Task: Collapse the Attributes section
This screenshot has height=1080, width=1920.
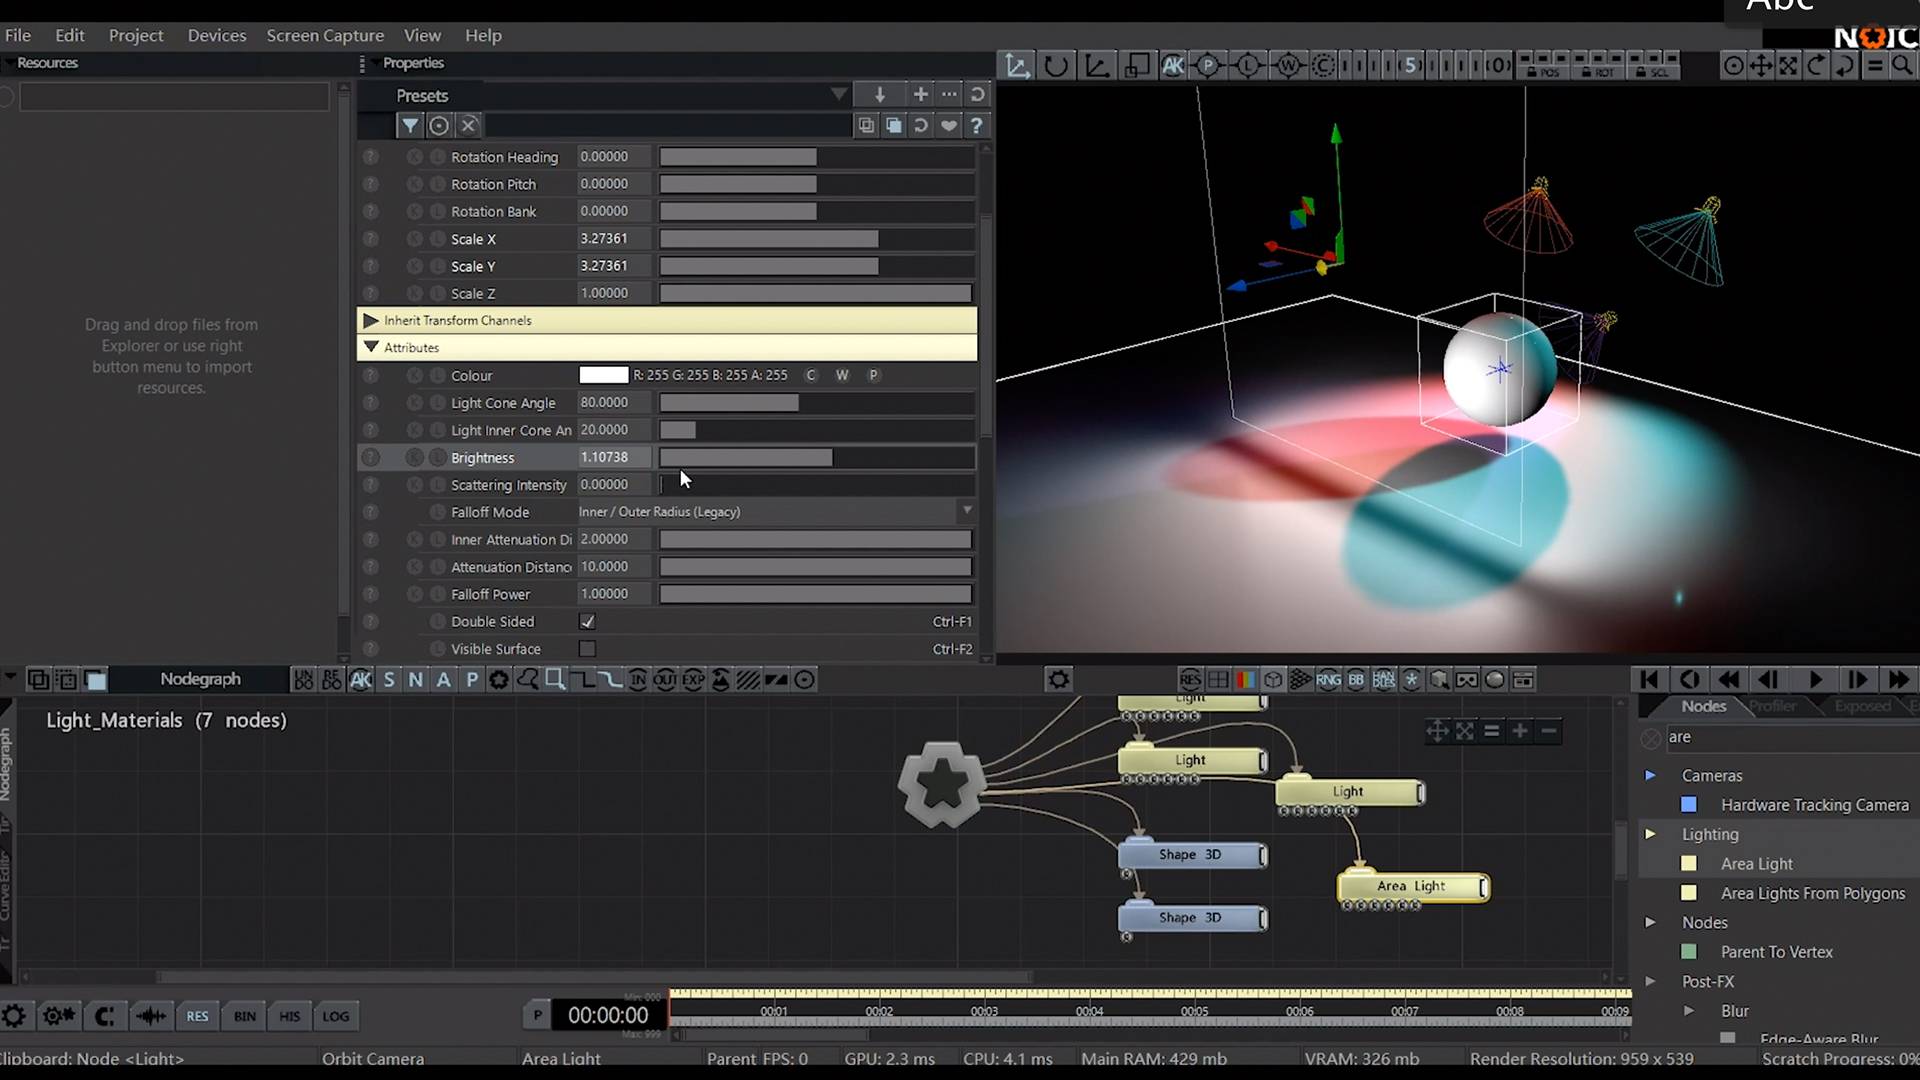Action: click(371, 348)
